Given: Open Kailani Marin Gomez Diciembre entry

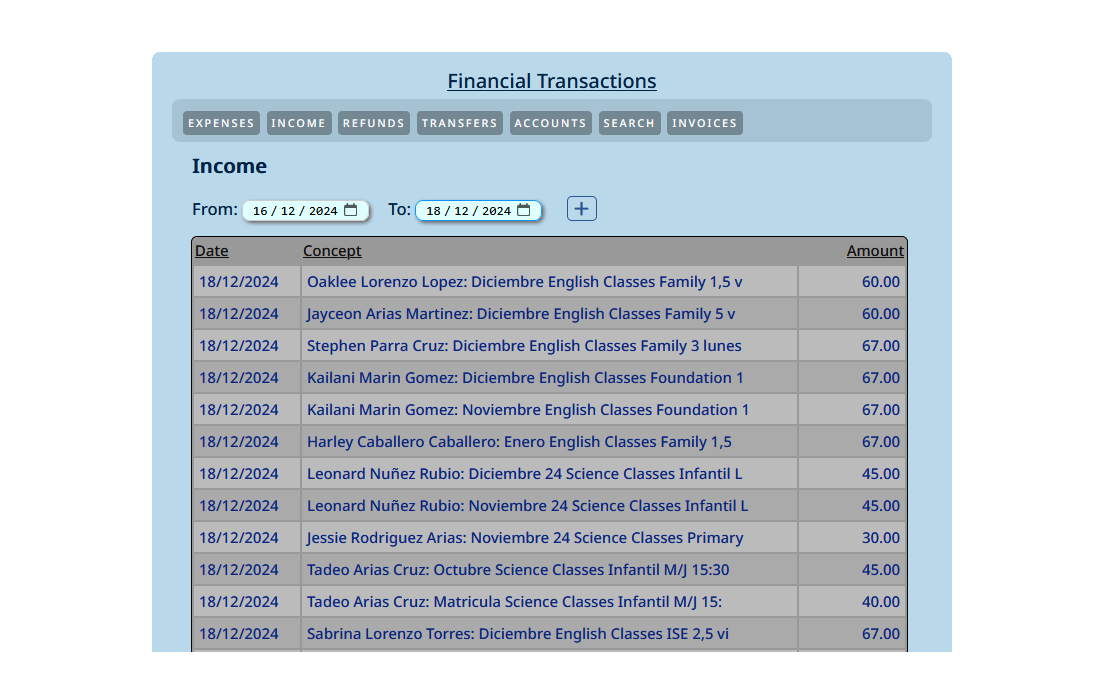Looking at the screenshot, I should coord(525,378).
